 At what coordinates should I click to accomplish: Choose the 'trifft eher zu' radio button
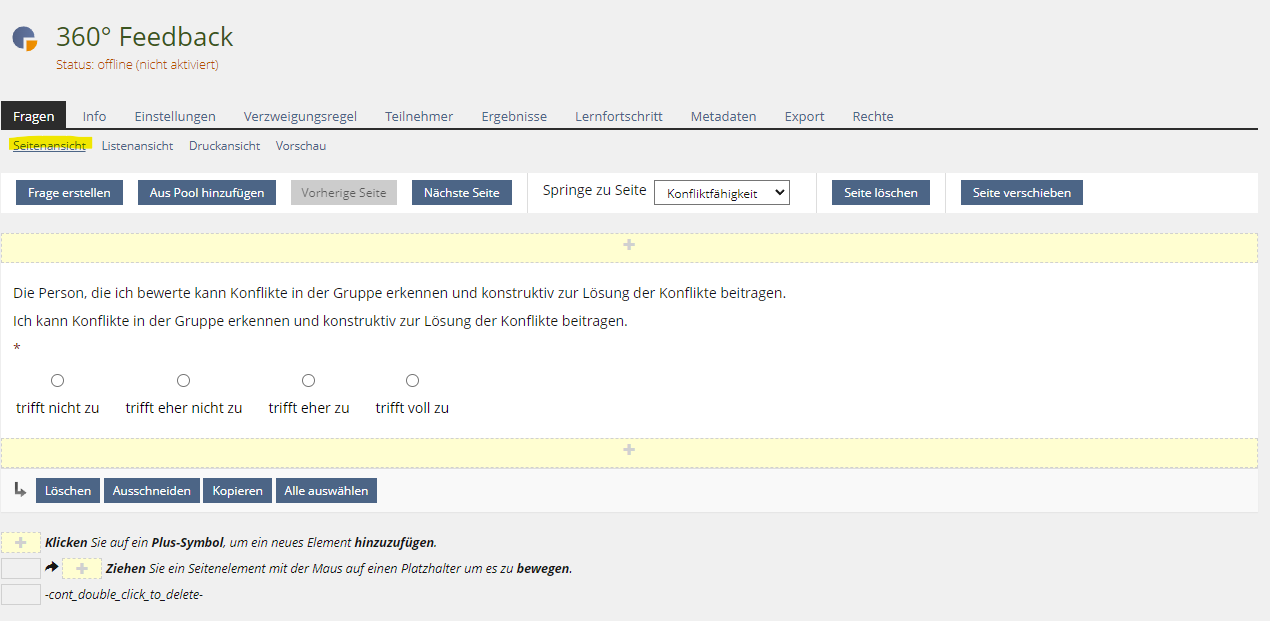tap(308, 380)
